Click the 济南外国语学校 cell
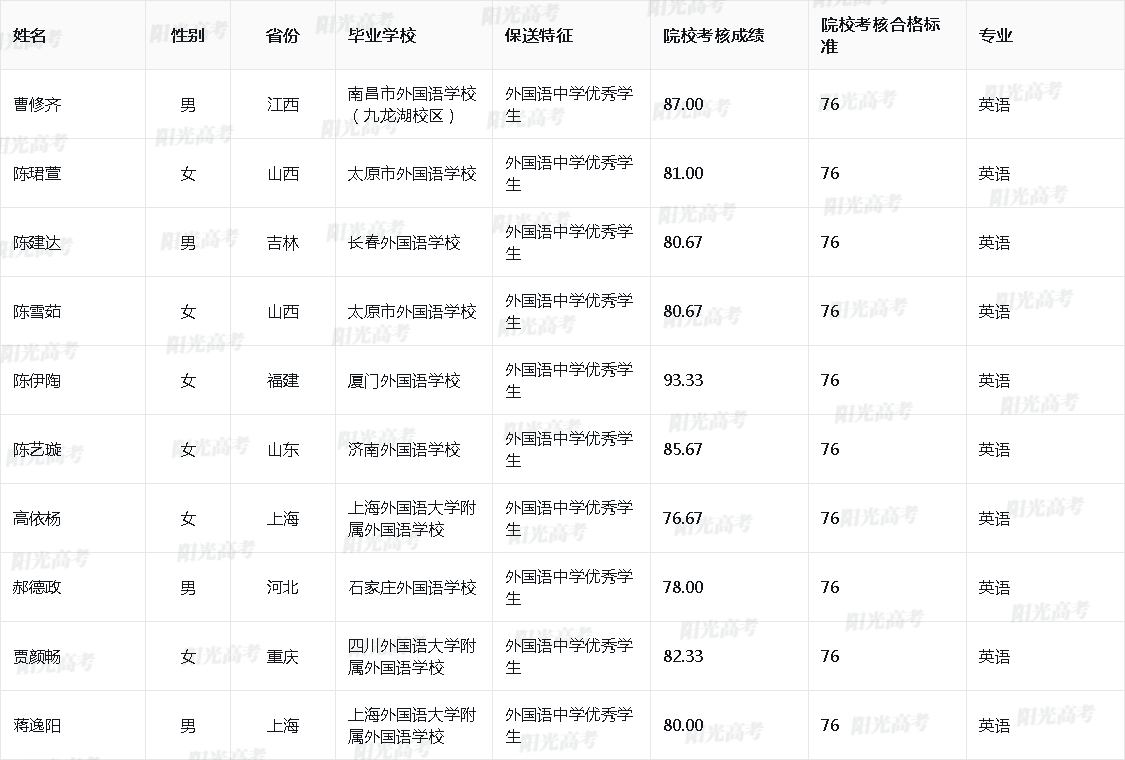The image size is (1125, 760). (x=404, y=449)
